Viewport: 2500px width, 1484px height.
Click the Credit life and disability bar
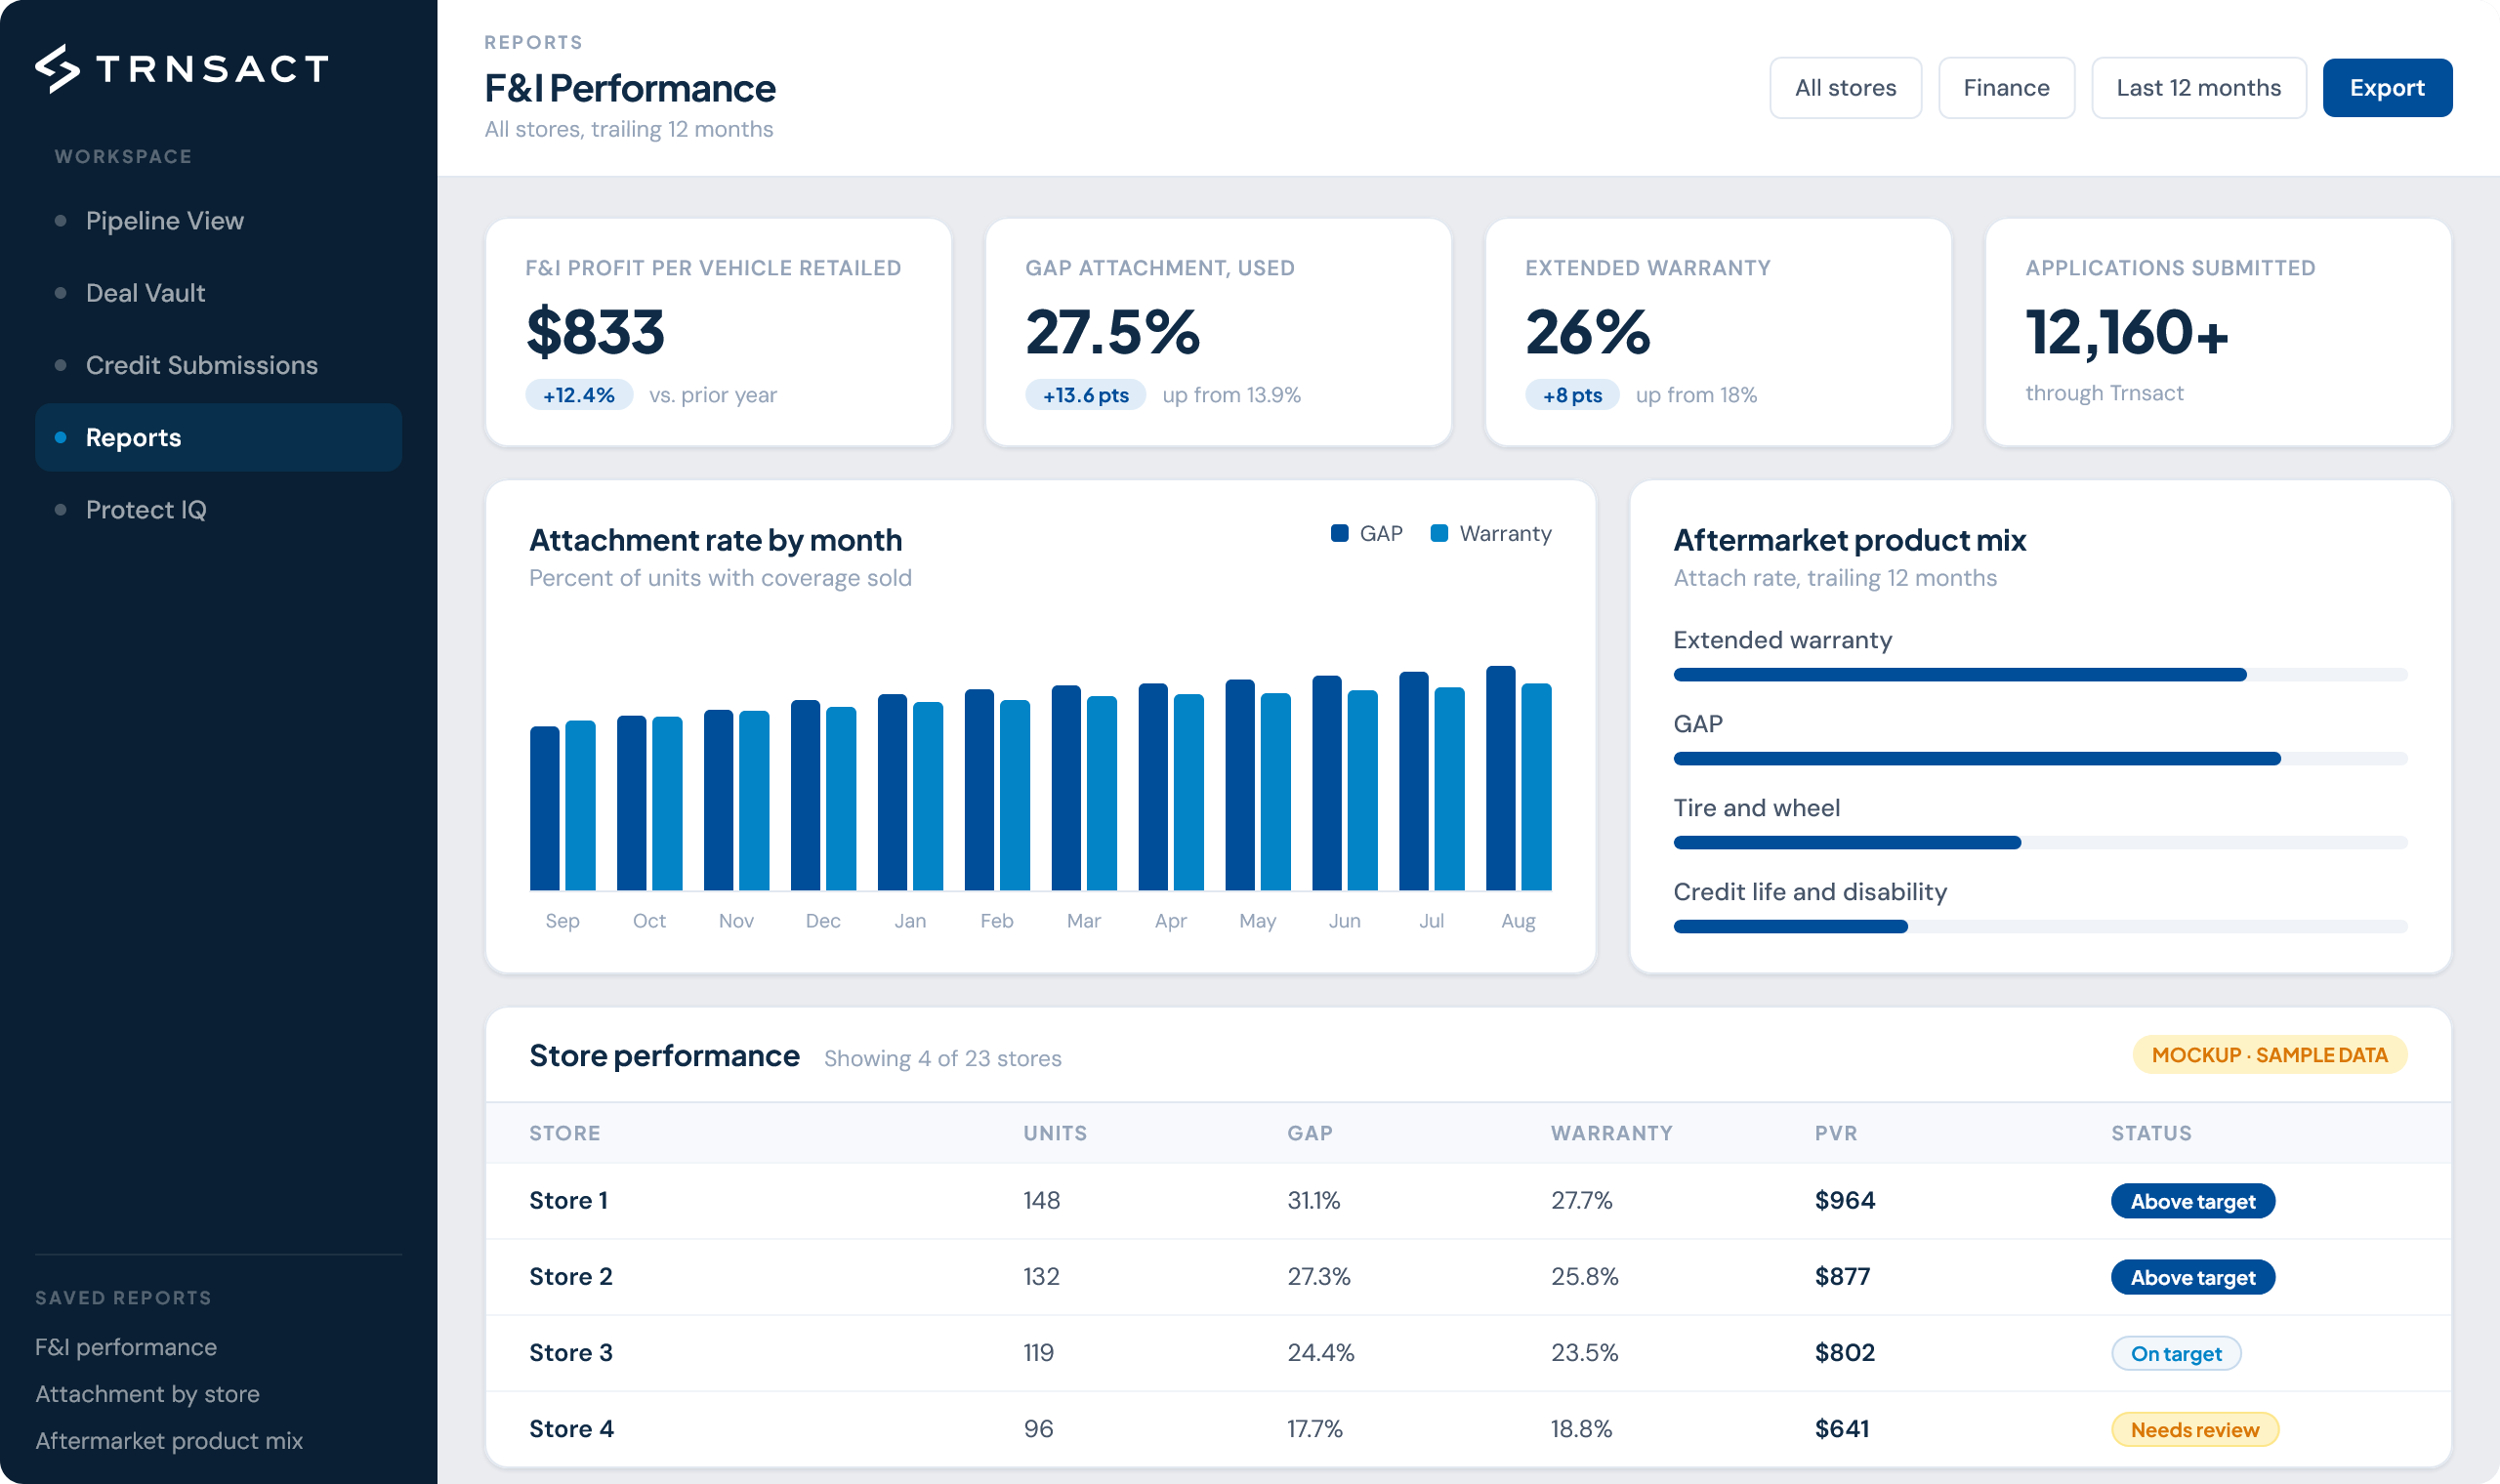2040,927
